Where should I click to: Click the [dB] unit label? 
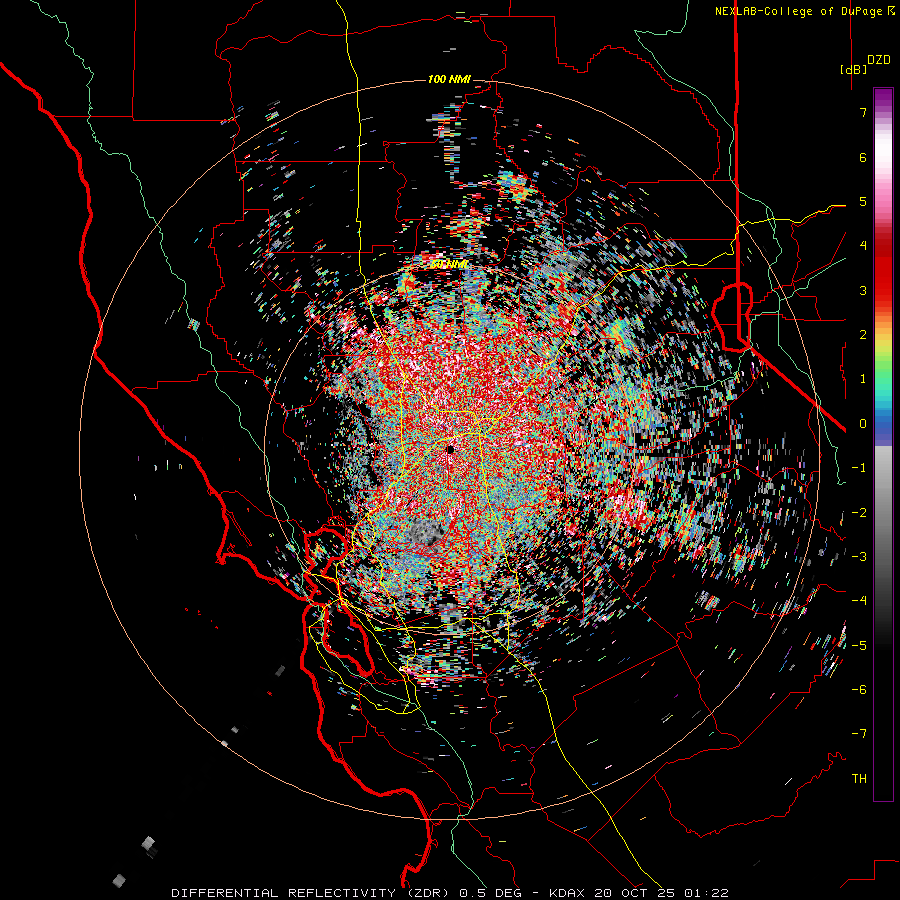tap(853, 69)
